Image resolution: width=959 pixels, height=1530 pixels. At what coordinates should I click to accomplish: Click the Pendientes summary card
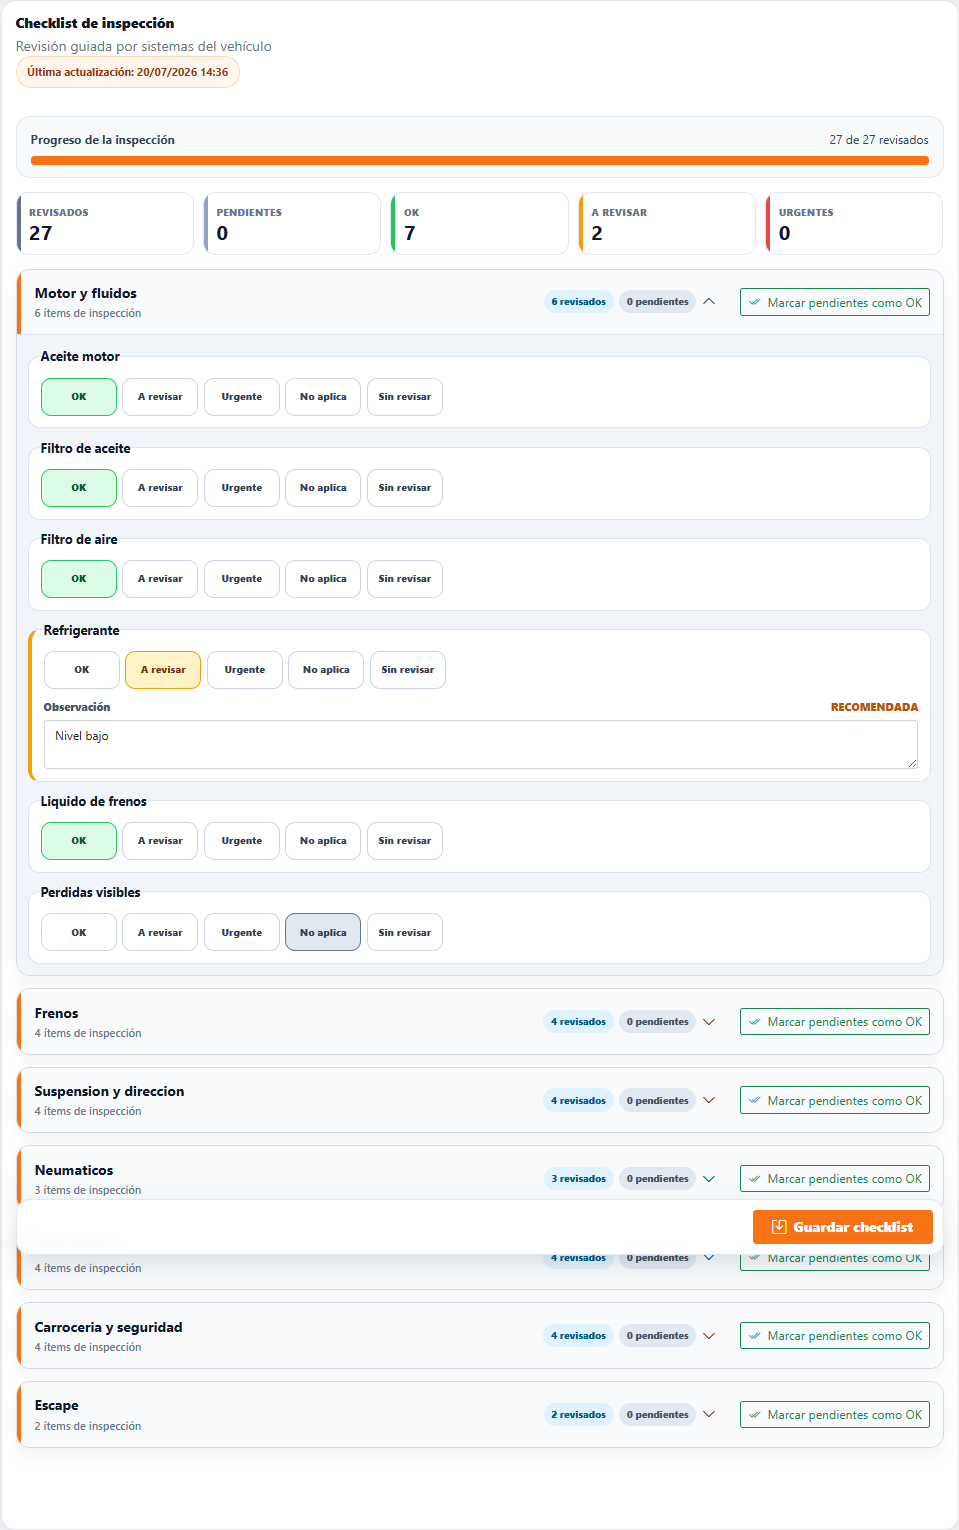292,223
